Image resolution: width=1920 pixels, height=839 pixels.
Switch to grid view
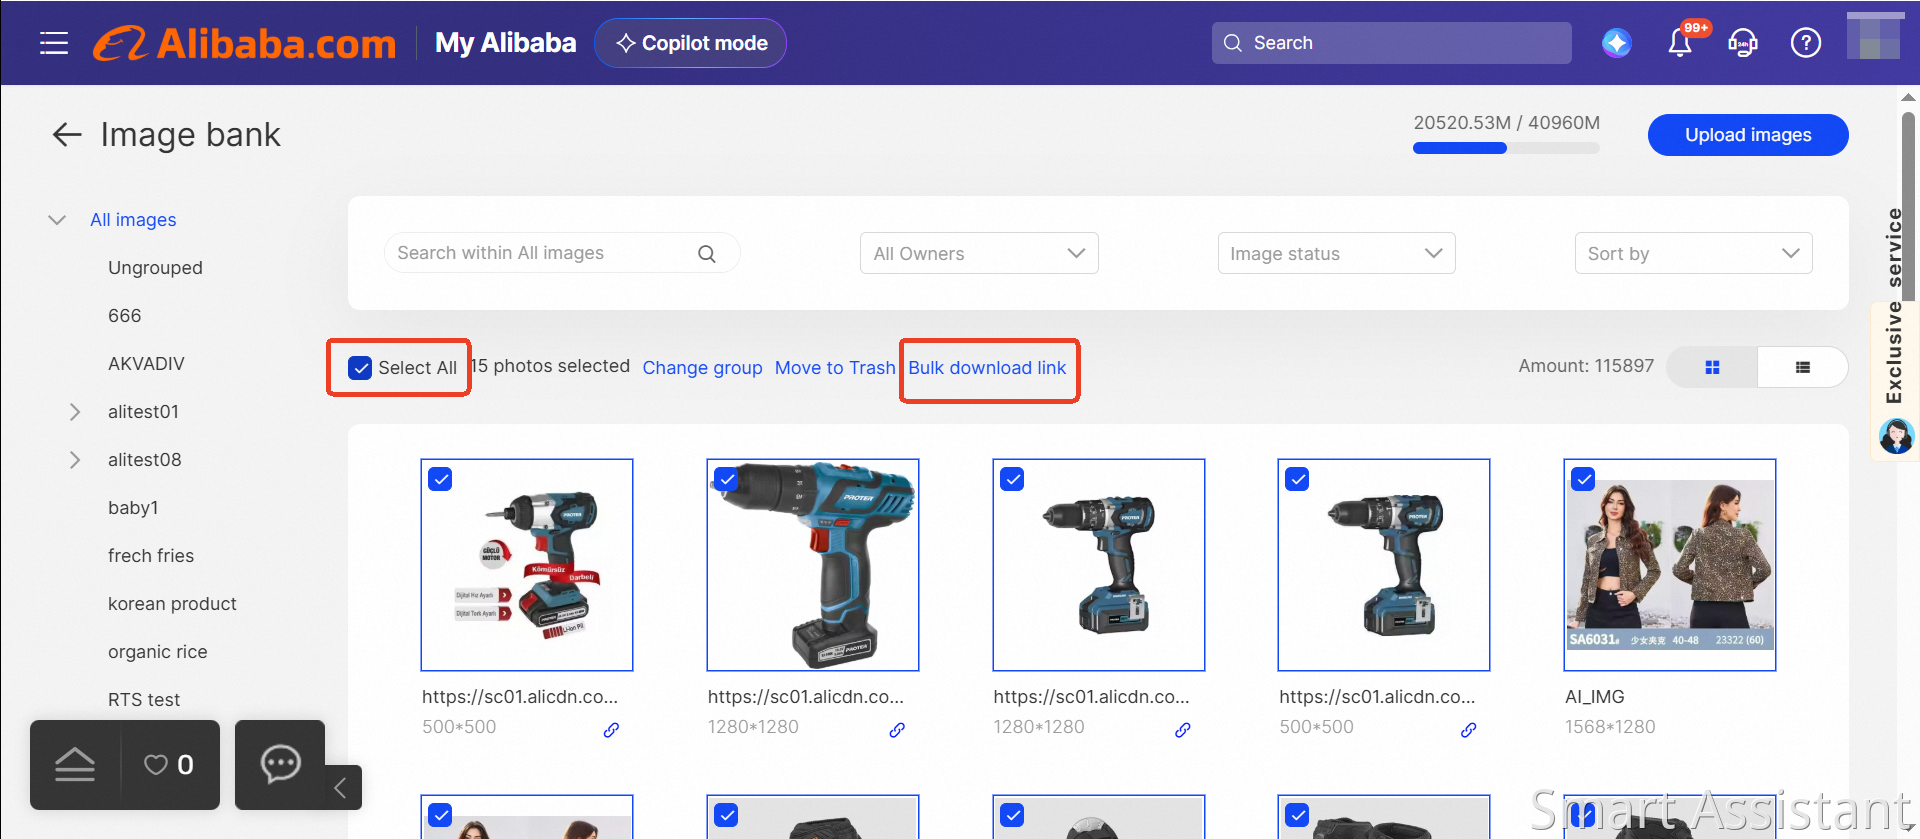click(x=1712, y=367)
